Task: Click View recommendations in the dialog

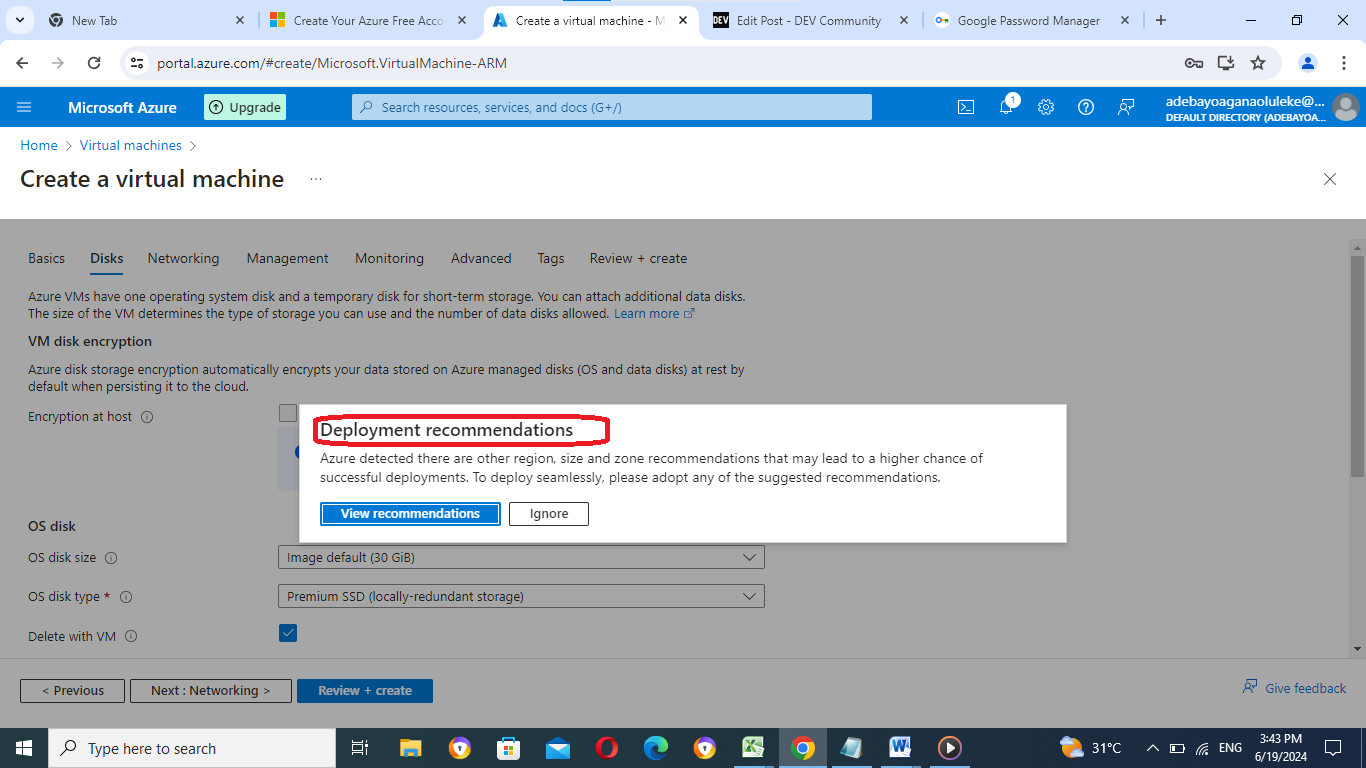Action: click(410, 514)
